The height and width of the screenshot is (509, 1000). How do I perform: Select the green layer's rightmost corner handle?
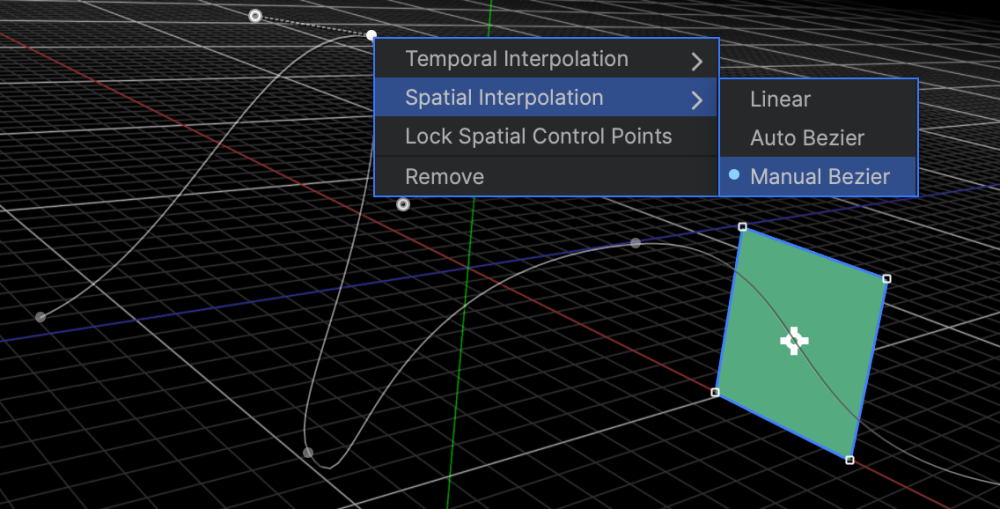pos(886,279)
